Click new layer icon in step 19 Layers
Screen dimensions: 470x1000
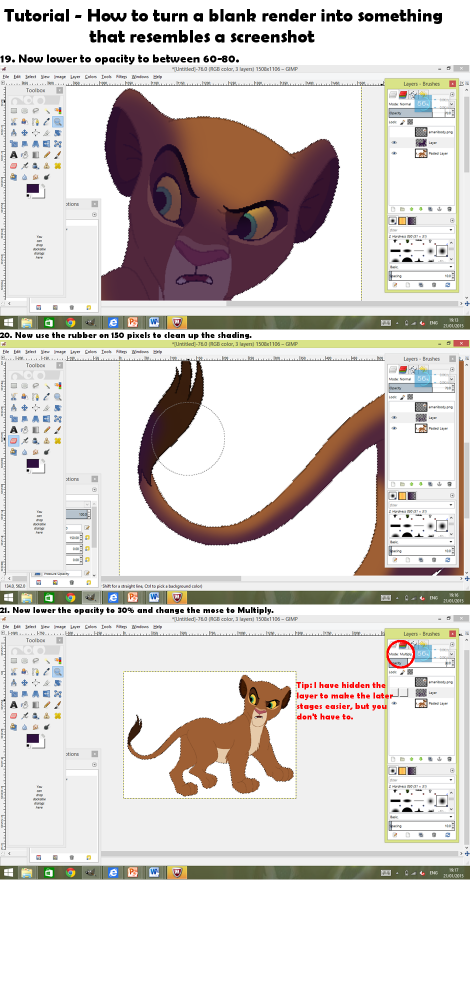(393, 209)
